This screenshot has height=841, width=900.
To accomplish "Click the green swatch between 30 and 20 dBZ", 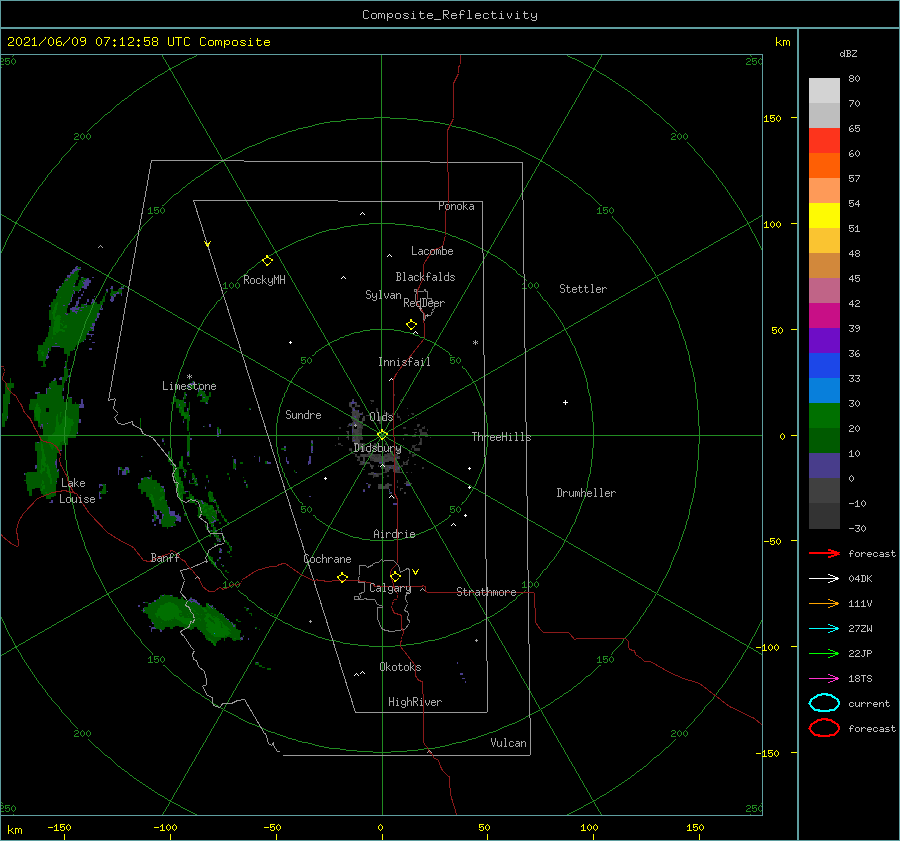I will pyautogui.click(x=824, y=416).
